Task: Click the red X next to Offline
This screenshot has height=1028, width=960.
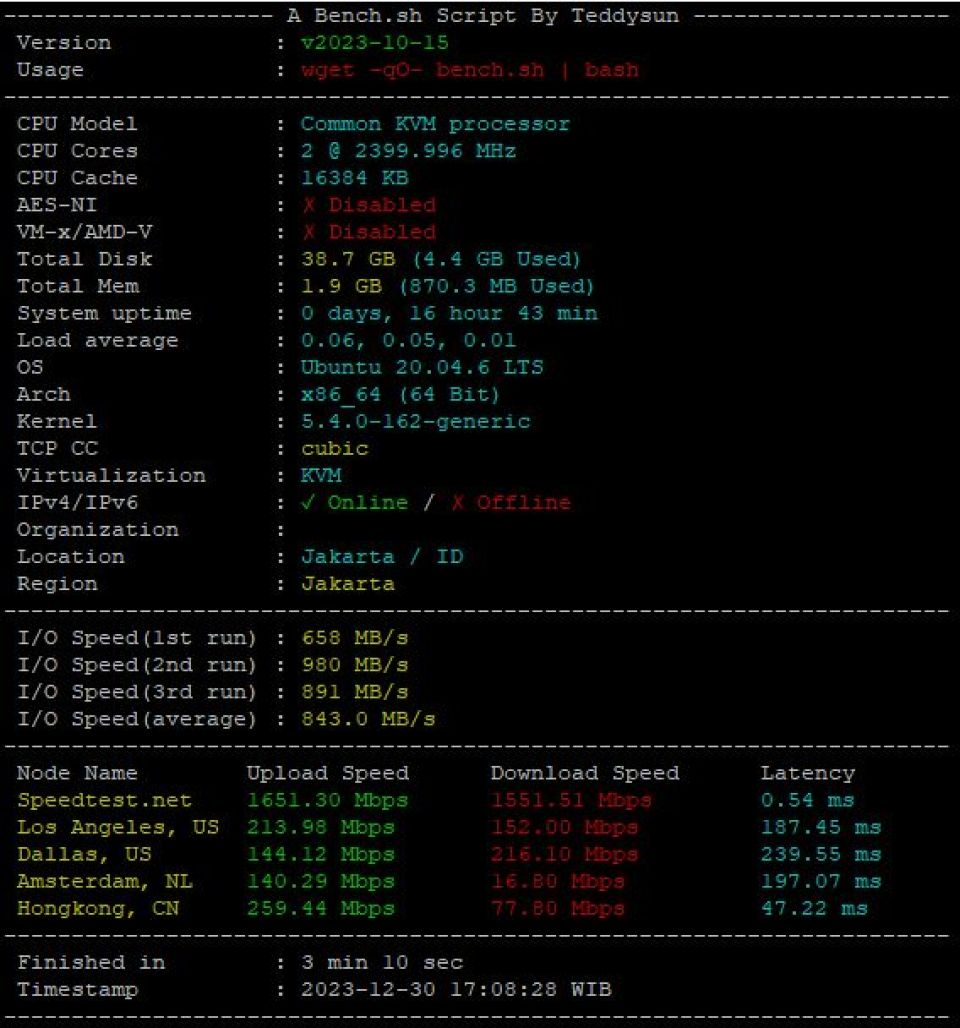Action: click(x=457, y=503)
